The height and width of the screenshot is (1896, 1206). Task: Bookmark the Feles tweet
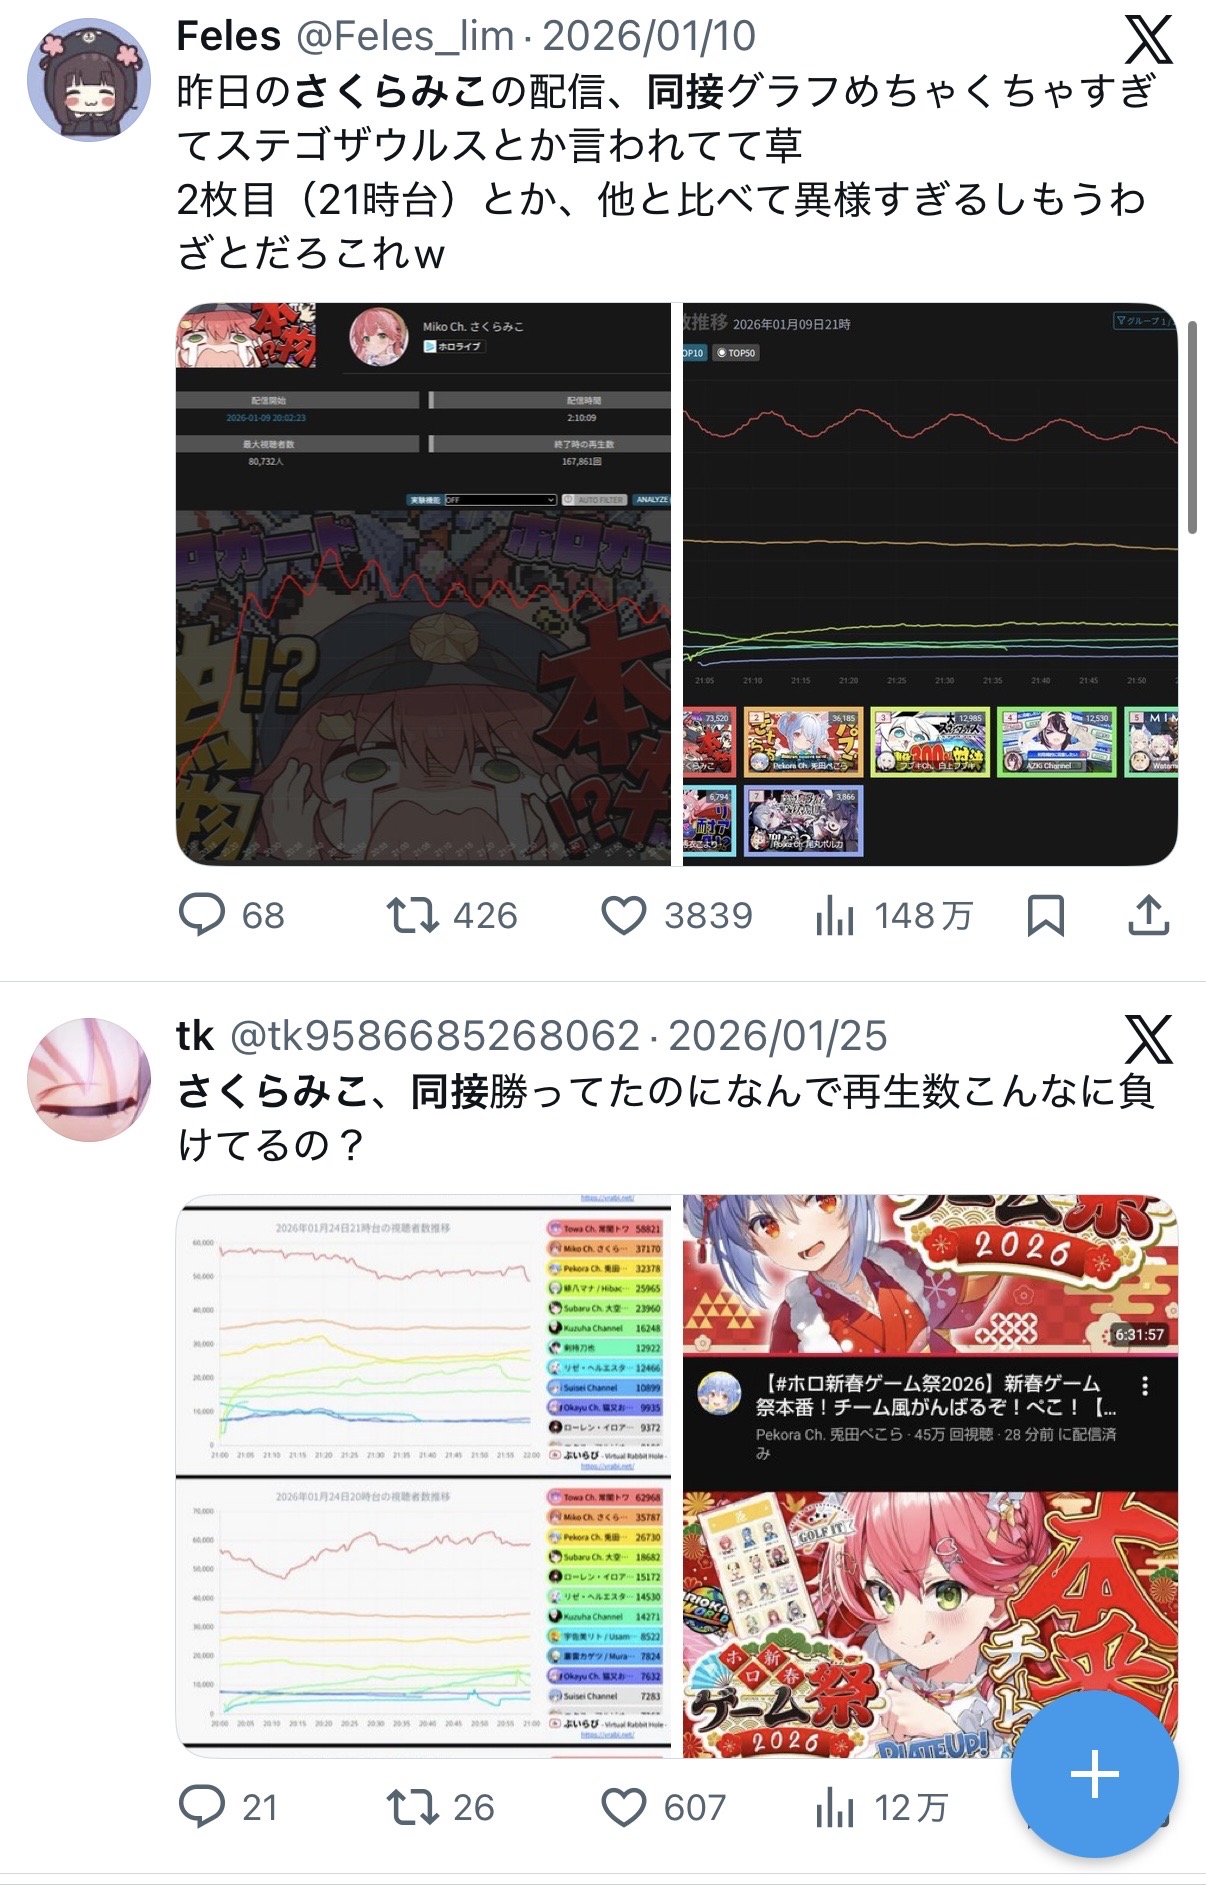point(1046,915)
